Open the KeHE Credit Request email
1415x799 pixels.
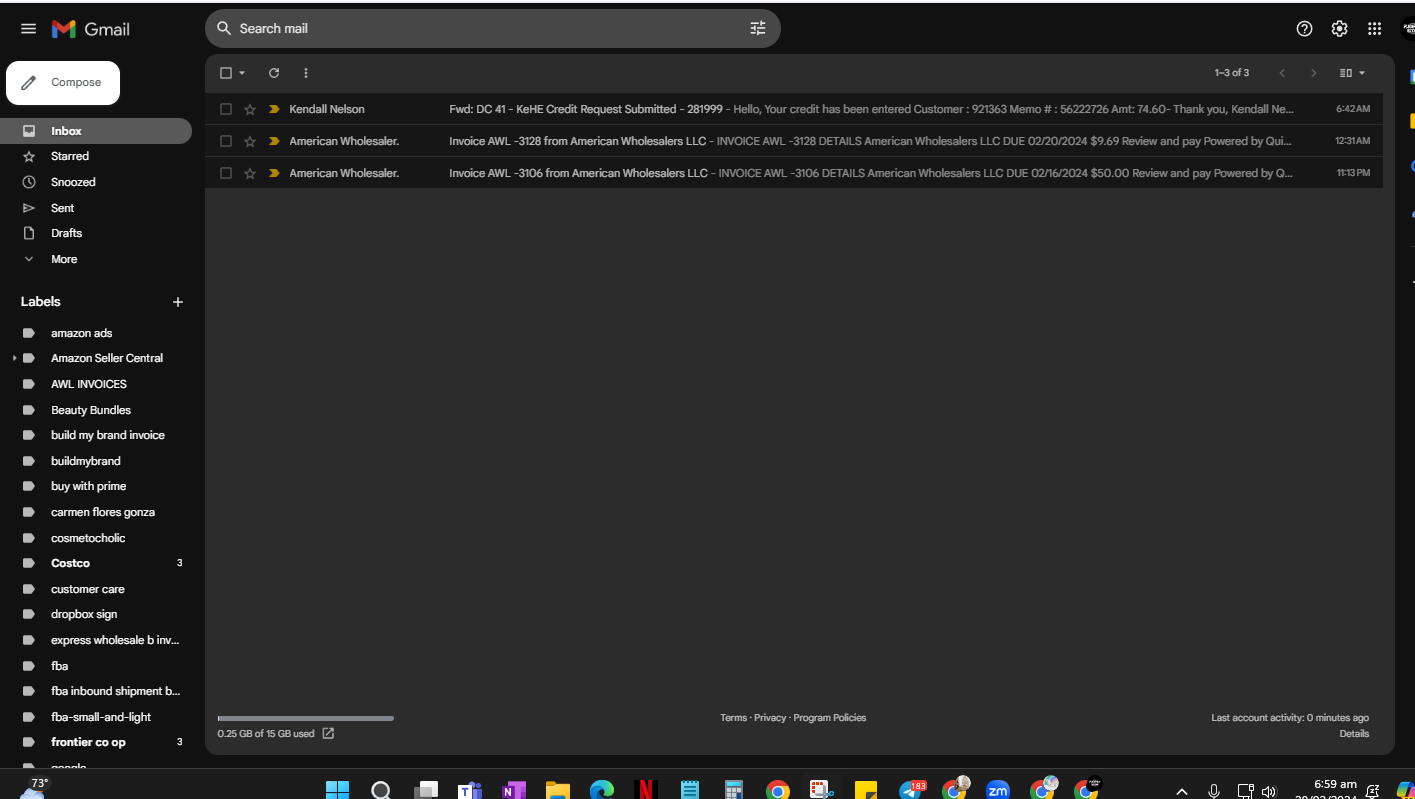(x=794, y=109)
